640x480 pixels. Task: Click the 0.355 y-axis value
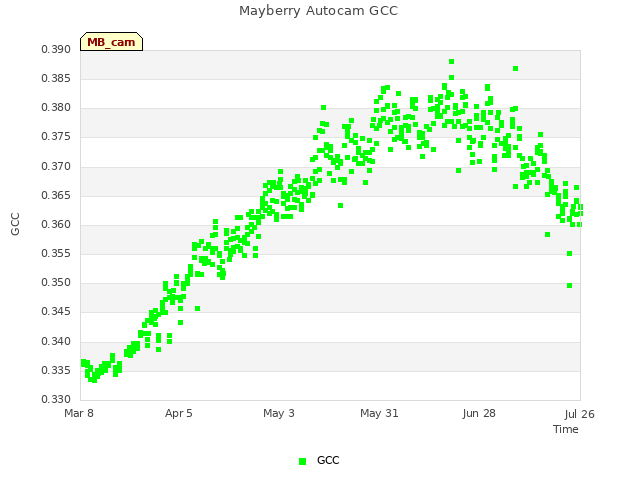(56, 253)
